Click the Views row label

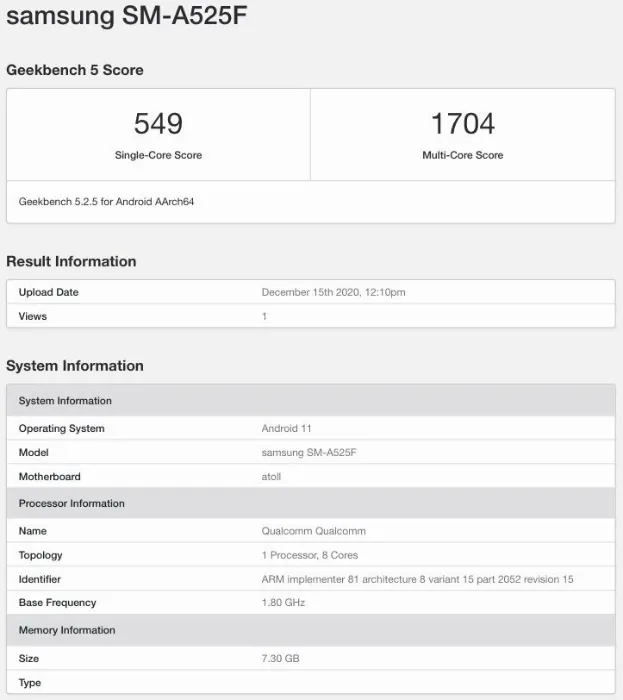tap(33, 316)
